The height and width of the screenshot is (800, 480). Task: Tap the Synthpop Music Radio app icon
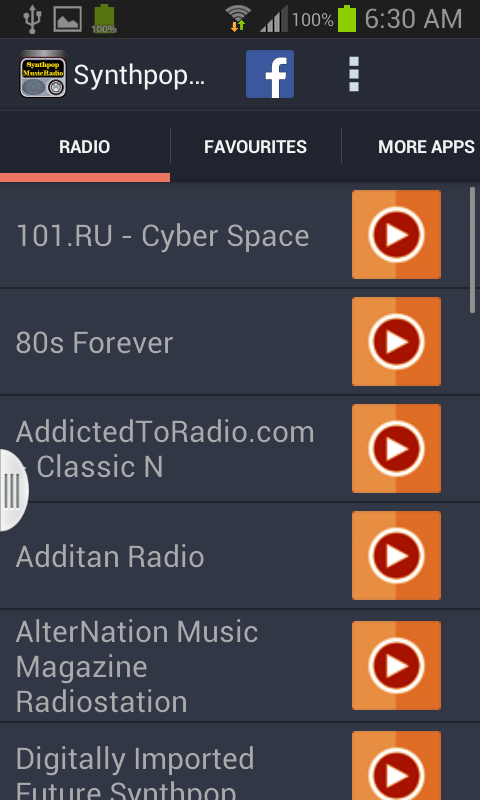pyautogui.click(x=43, y=74)
